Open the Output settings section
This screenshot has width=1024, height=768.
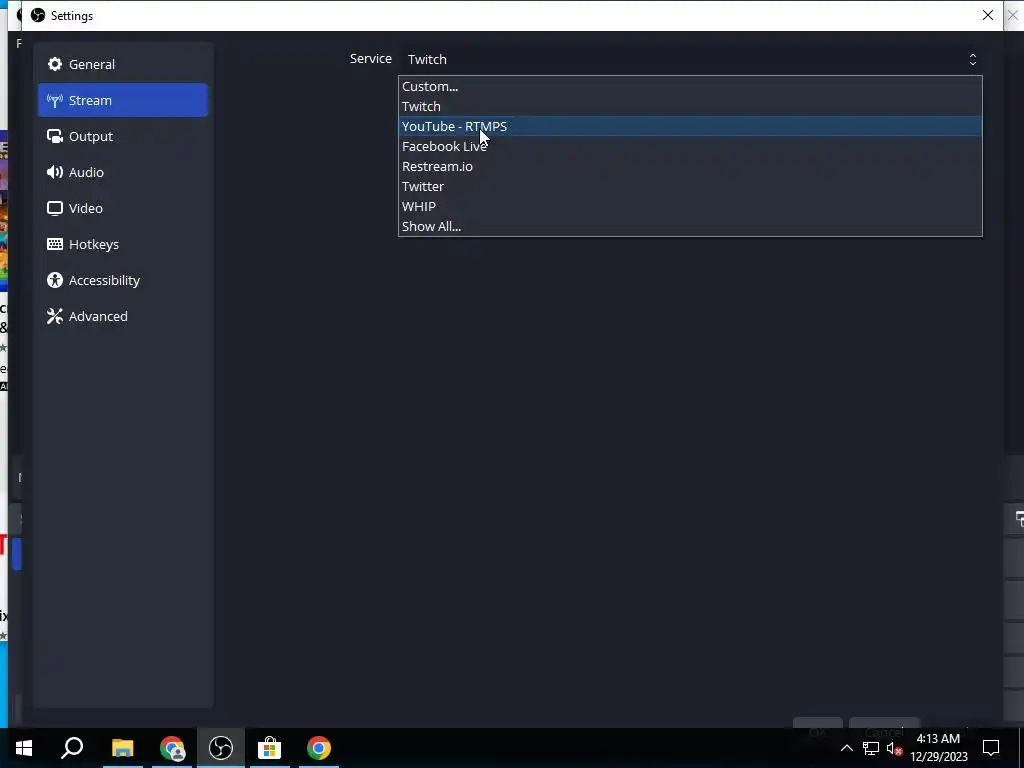coord(123,136)
